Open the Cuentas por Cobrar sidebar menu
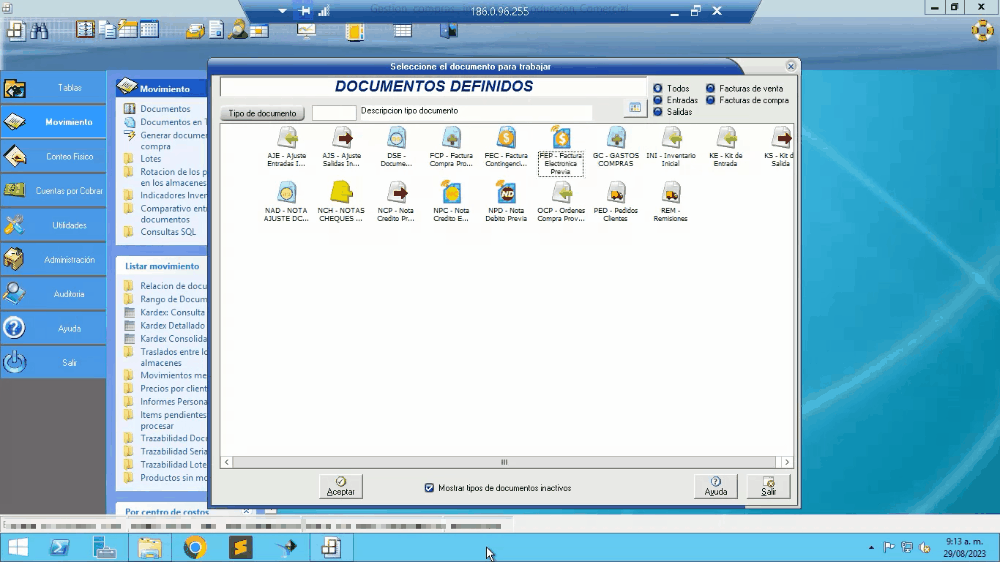Image resolution: width=1000 pixels, height=562 pixels. click(54, 191)
